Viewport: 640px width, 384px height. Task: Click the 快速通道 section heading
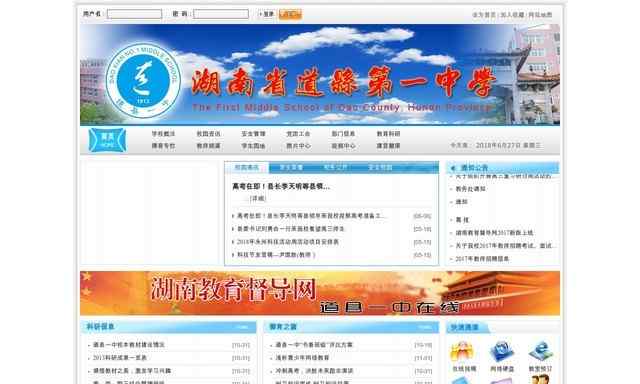[464, 327]
